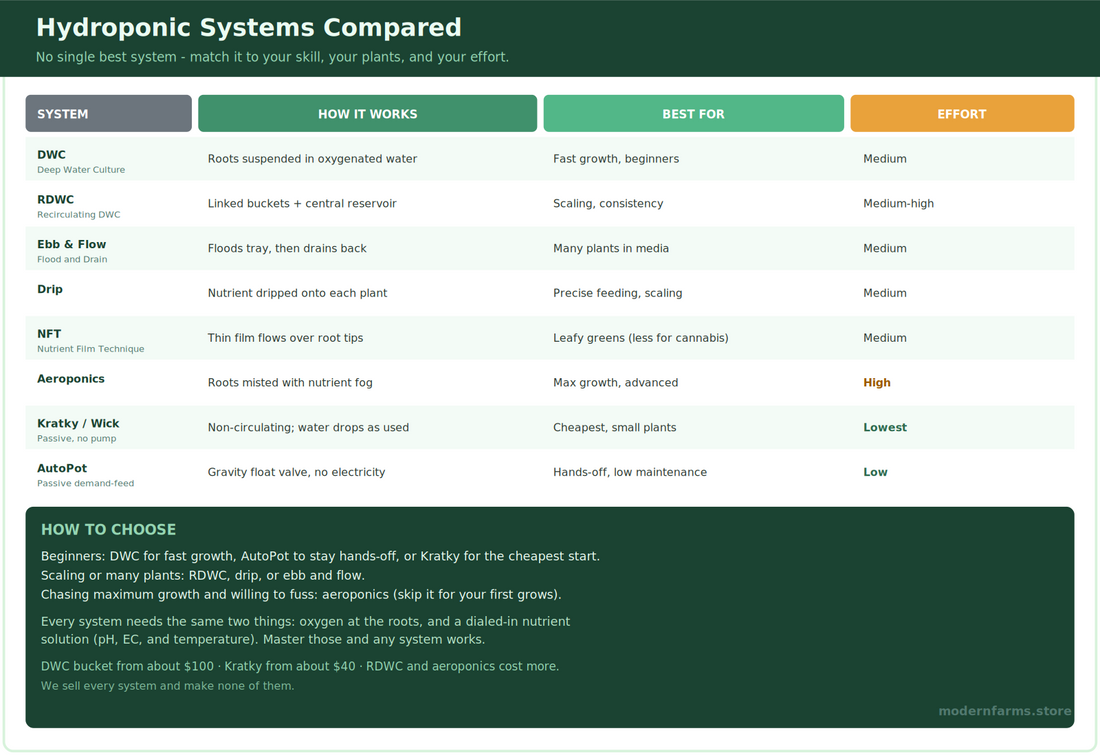The height and width of the screenshot is (755, 1100).
Task: Select the Drip system name
Action: (x=50, y=289)
